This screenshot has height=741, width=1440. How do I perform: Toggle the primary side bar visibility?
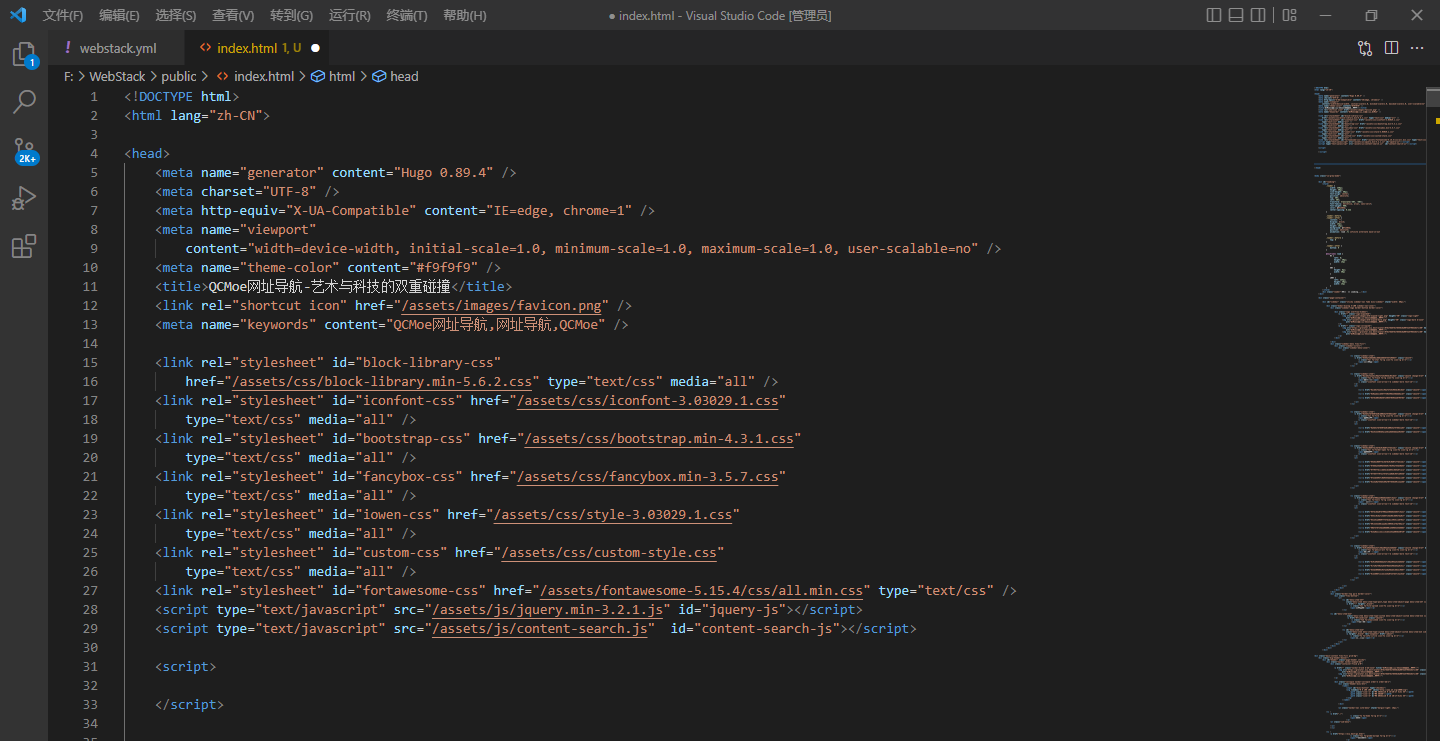pyautogui.click(x=1214, y=15)
